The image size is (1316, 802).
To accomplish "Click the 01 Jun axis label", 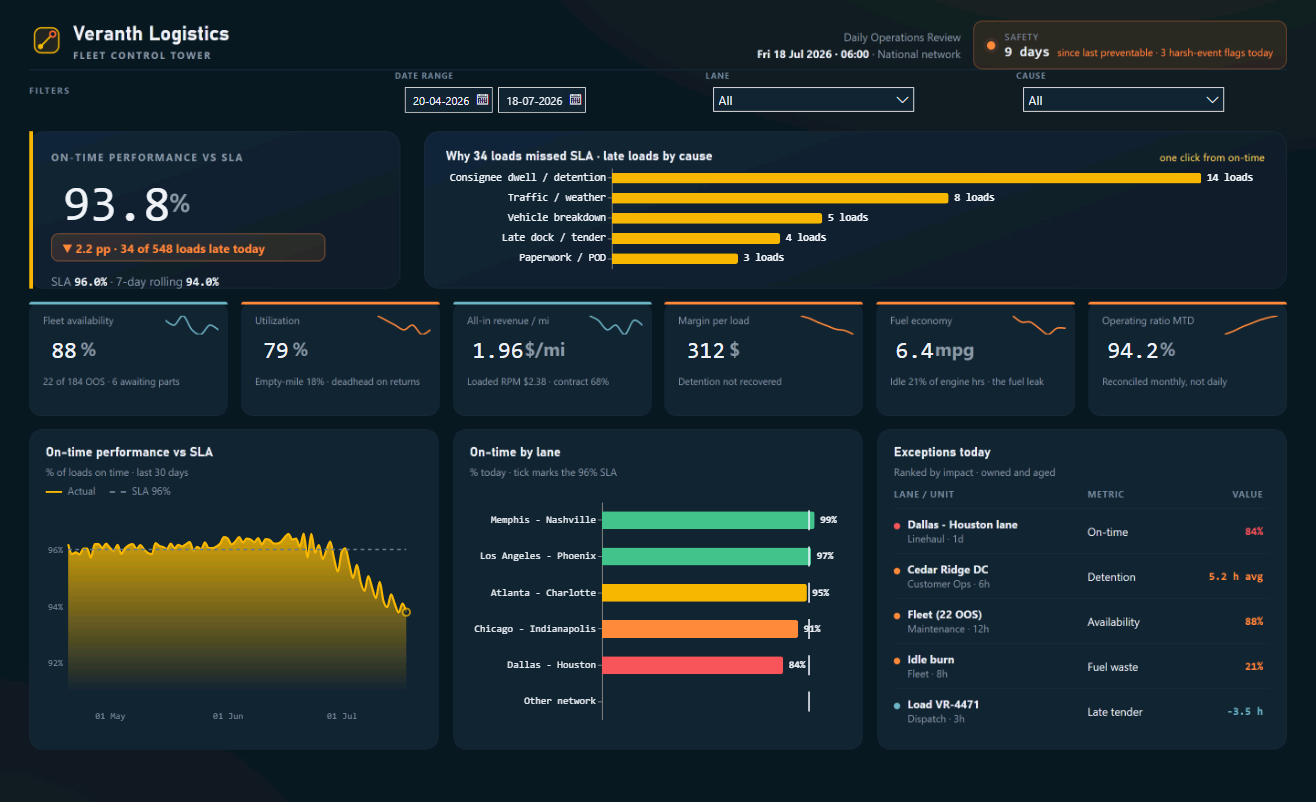I will point(228,716).
